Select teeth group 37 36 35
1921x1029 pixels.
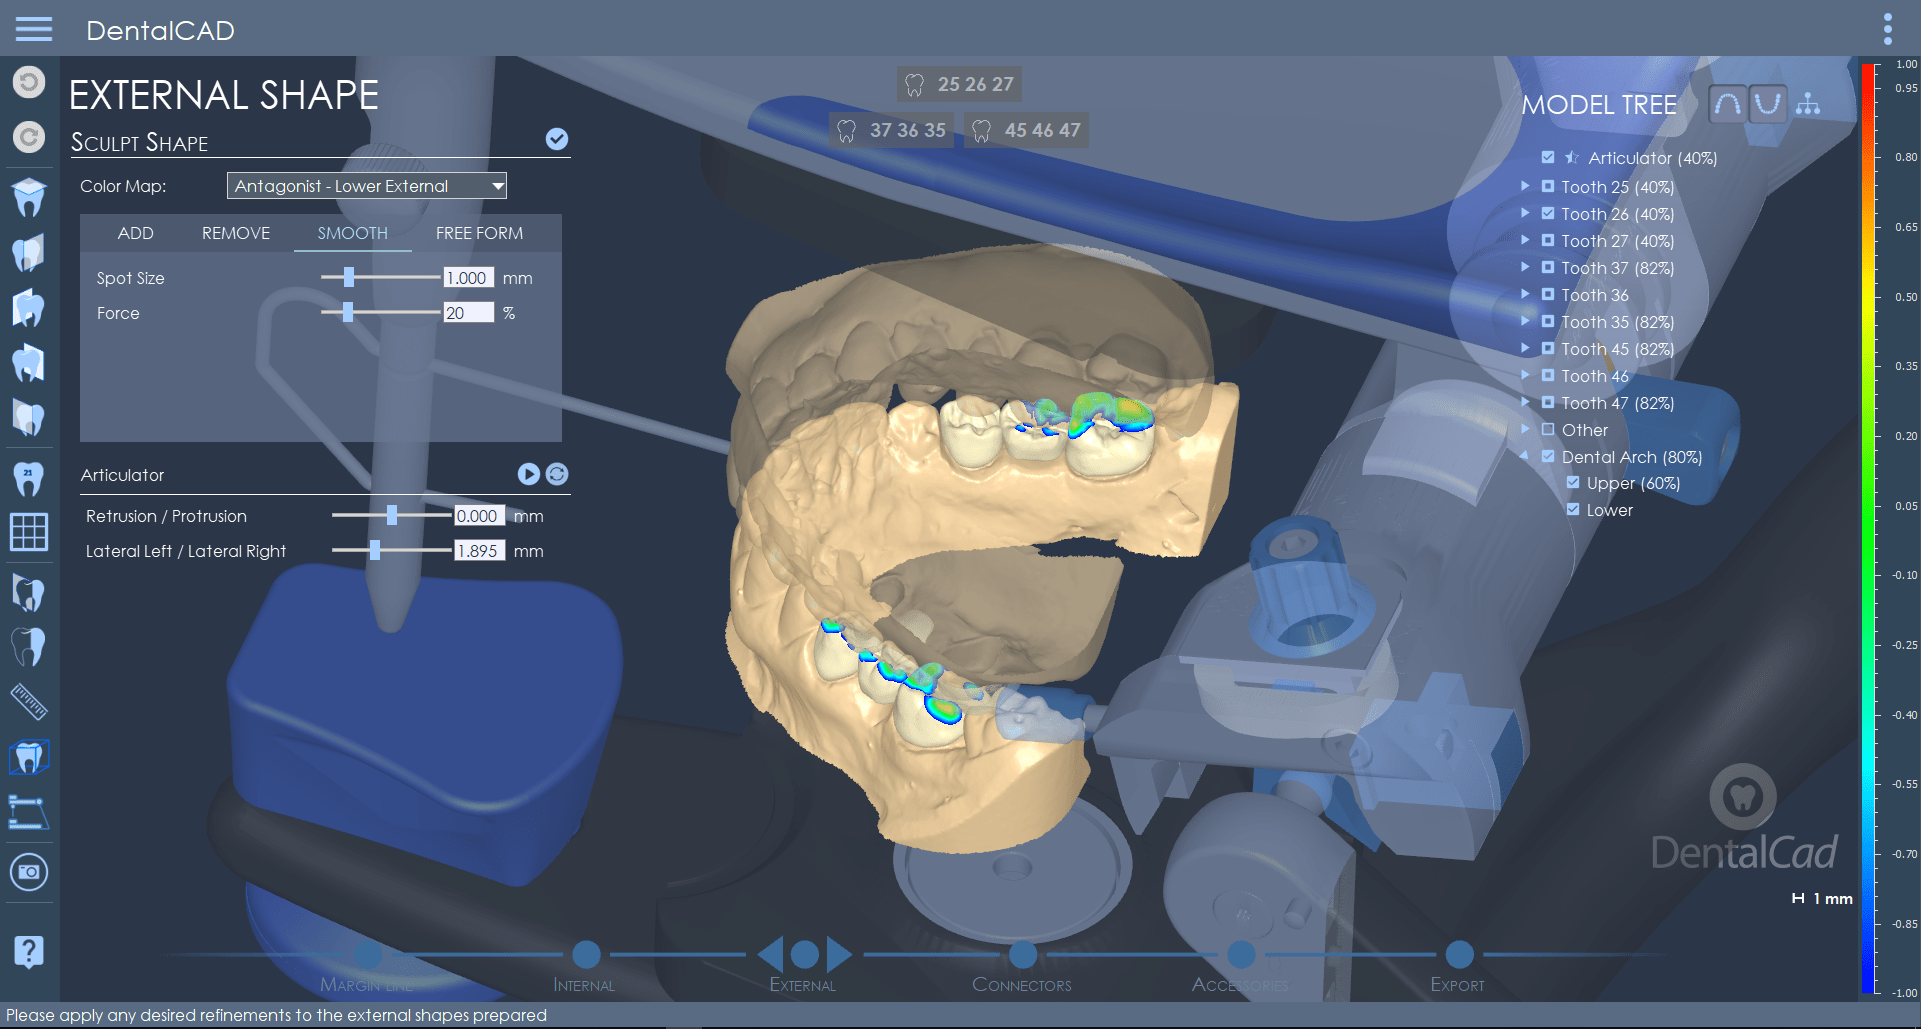pyautogui.click(x=891, y=131)
